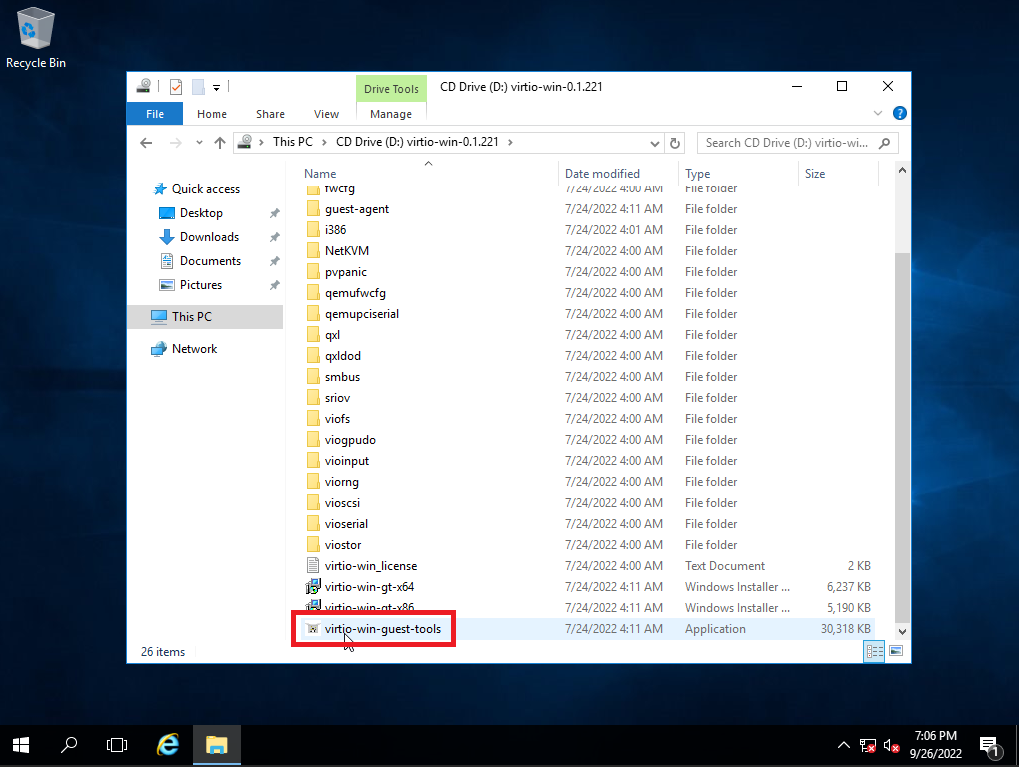Select virtio-win-gt-x64 installer icon
The width and height of the screenshot is (1019, 767).
point(313,586)
